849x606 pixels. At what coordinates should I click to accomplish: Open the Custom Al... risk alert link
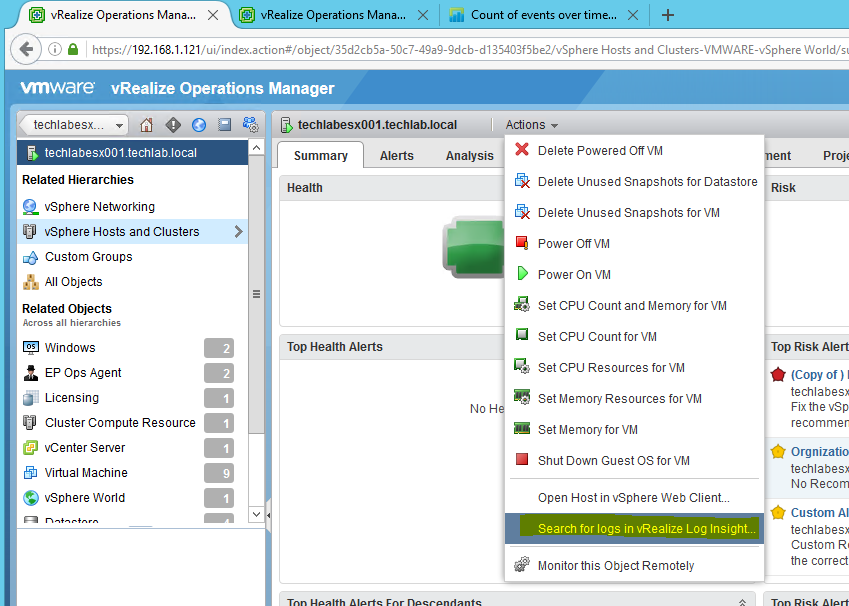tap(819, 512)
